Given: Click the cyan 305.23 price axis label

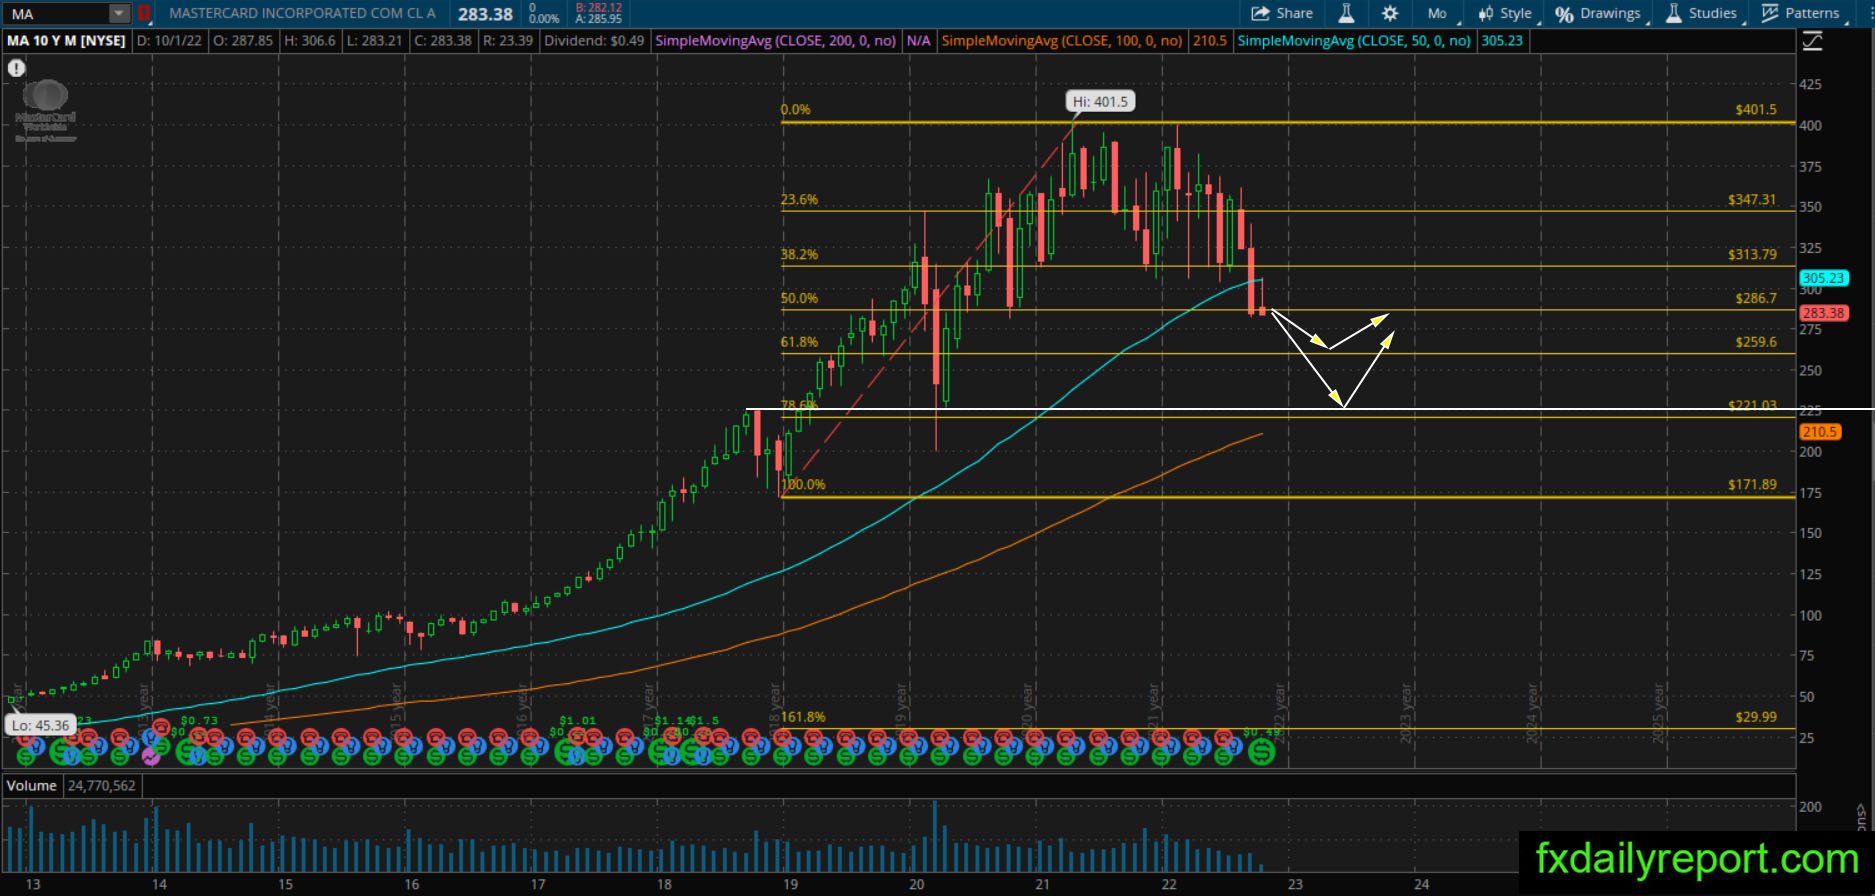Looking at the screenshot, I should click(1823, 278).
